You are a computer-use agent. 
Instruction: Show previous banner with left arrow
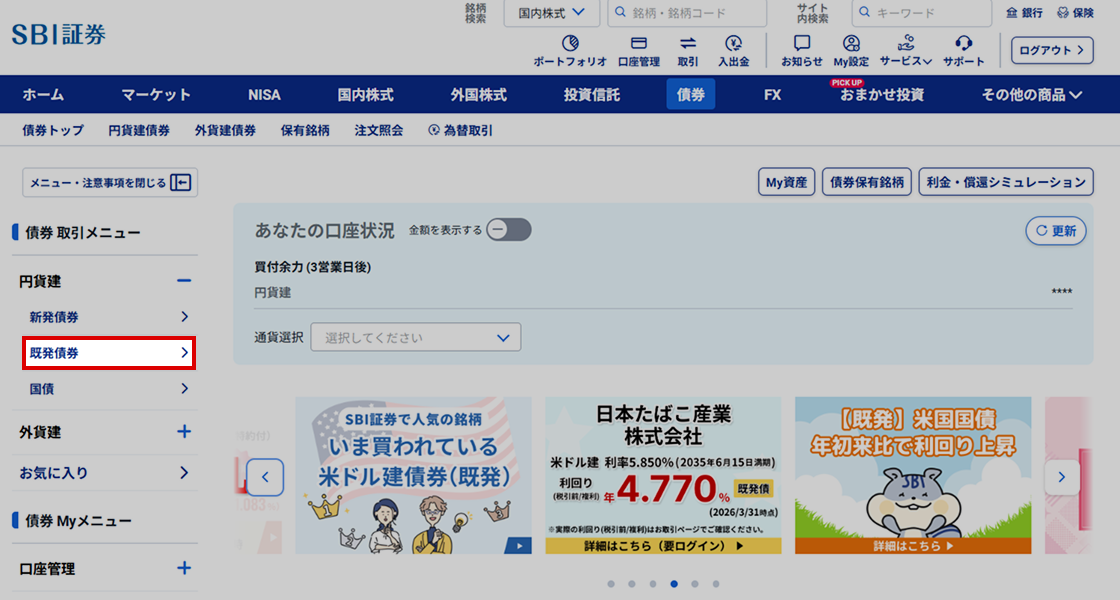[265, 477]
